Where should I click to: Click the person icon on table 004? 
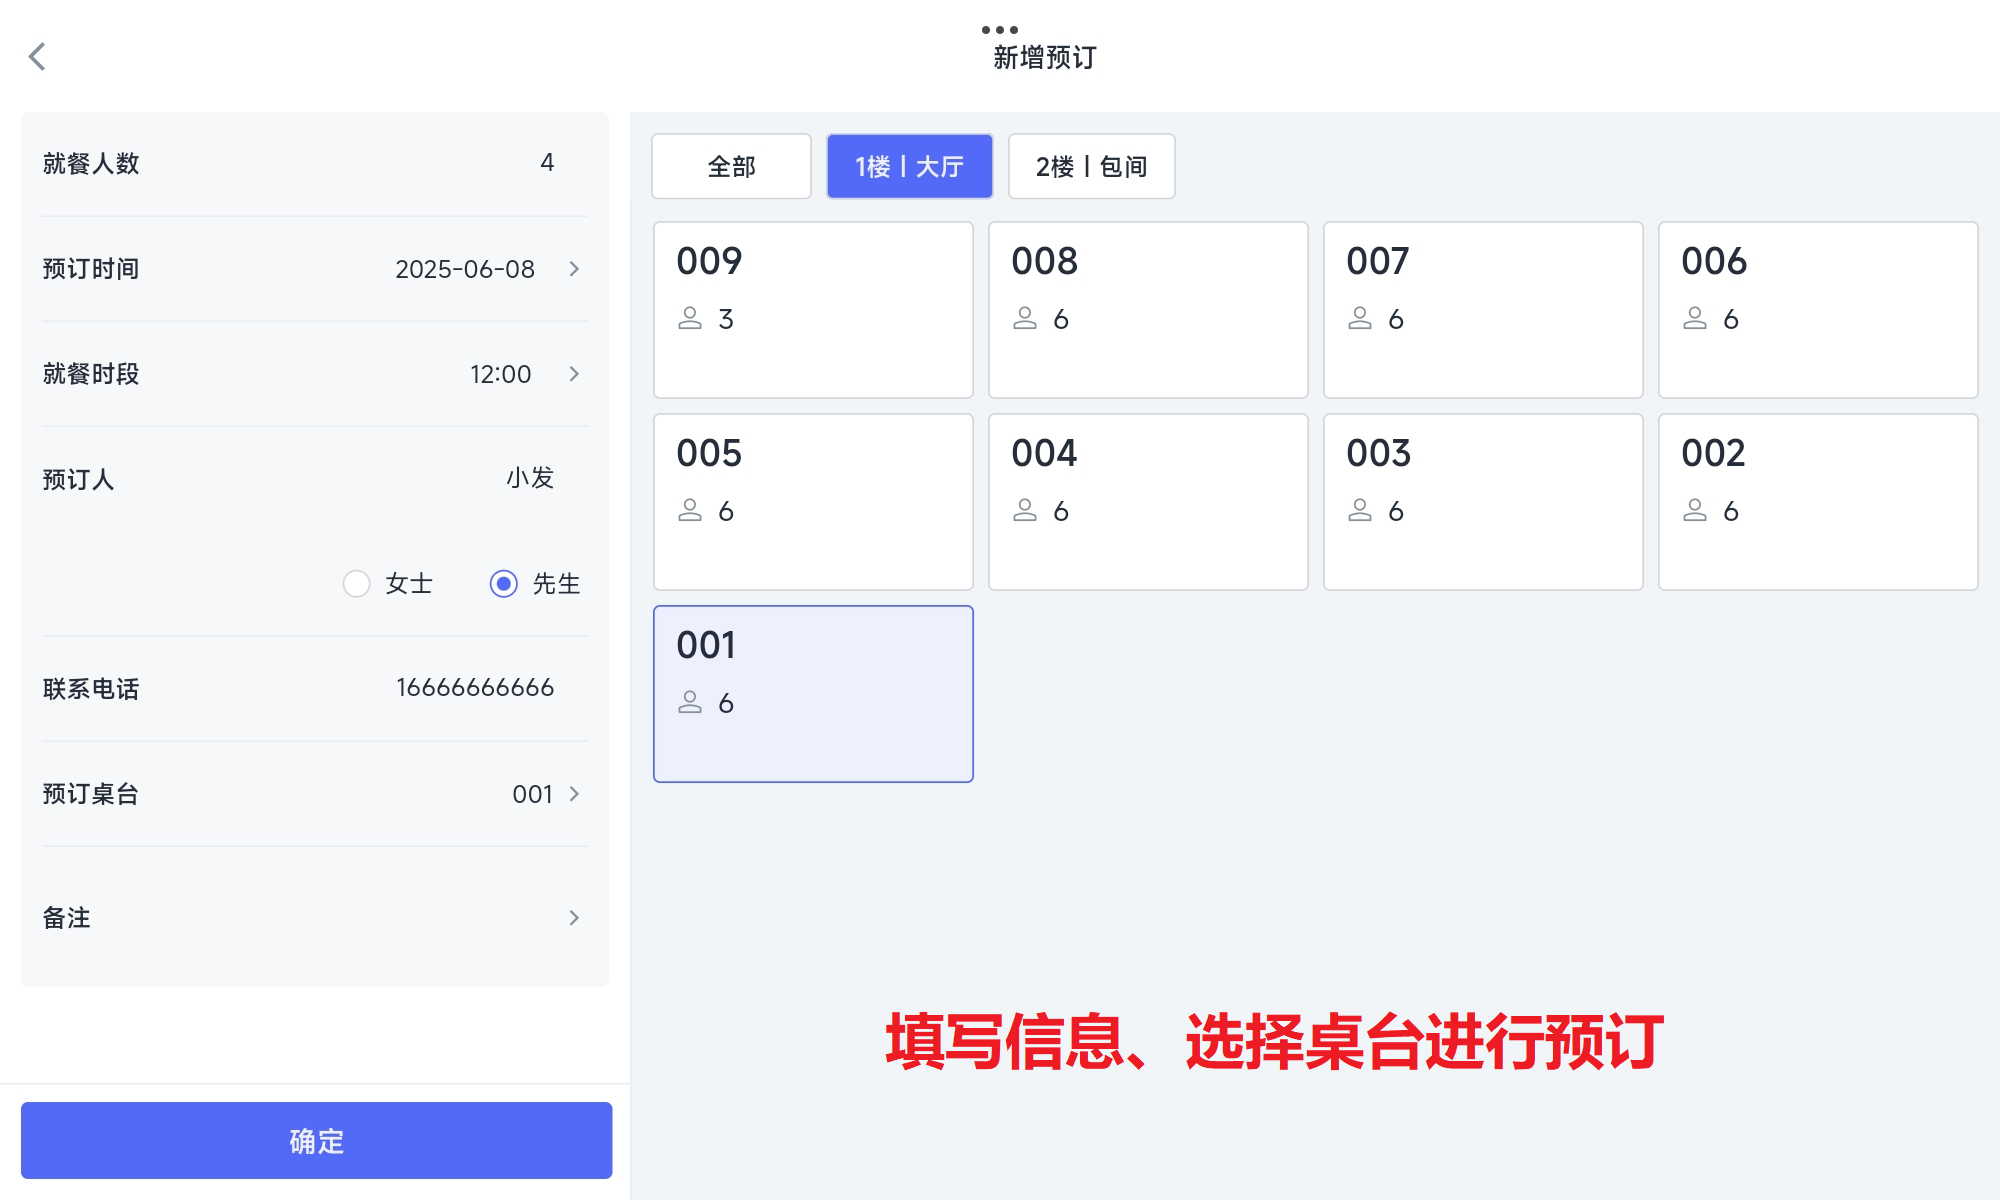1025,510
